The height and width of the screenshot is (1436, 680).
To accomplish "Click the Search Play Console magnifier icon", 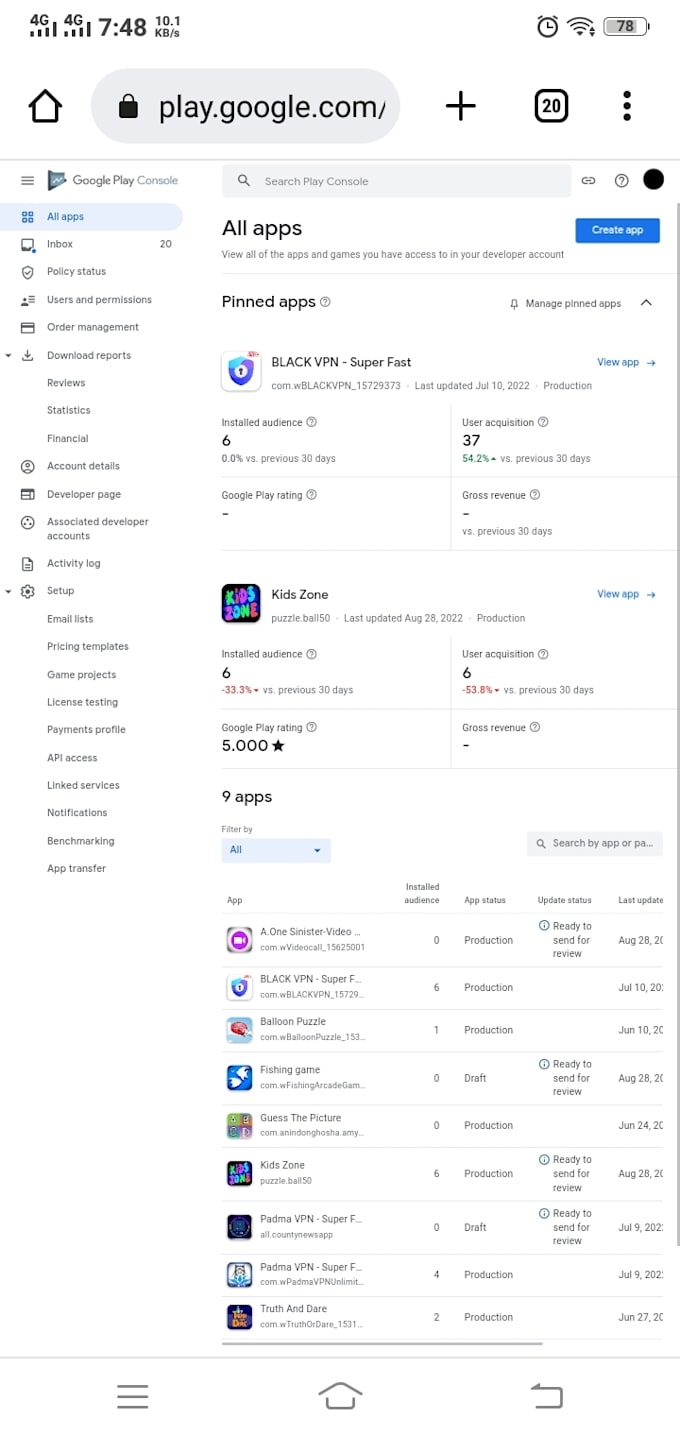I will point(243,180).
